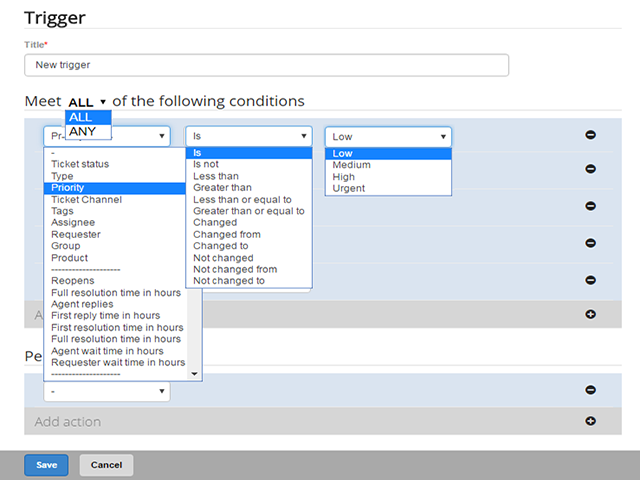Remove the action row with its minus icon
640x480 pixels.
coord(590,390)
